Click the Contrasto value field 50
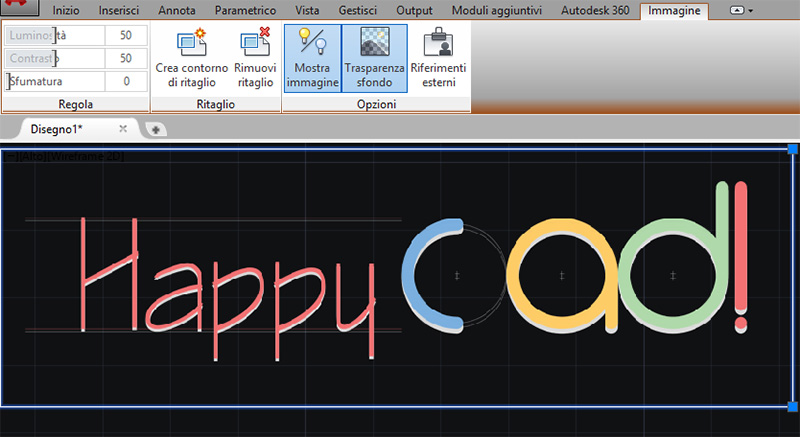This screenshot has height=437, width=800. [126, 58]
